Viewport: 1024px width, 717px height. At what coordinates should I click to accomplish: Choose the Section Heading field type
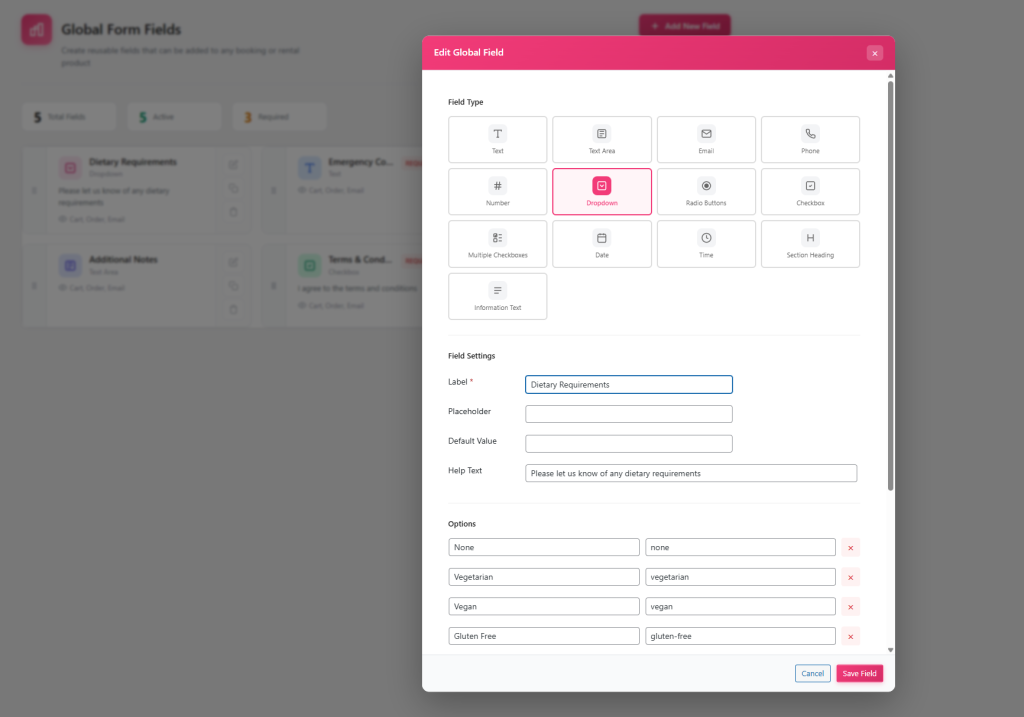pos(810,244)
